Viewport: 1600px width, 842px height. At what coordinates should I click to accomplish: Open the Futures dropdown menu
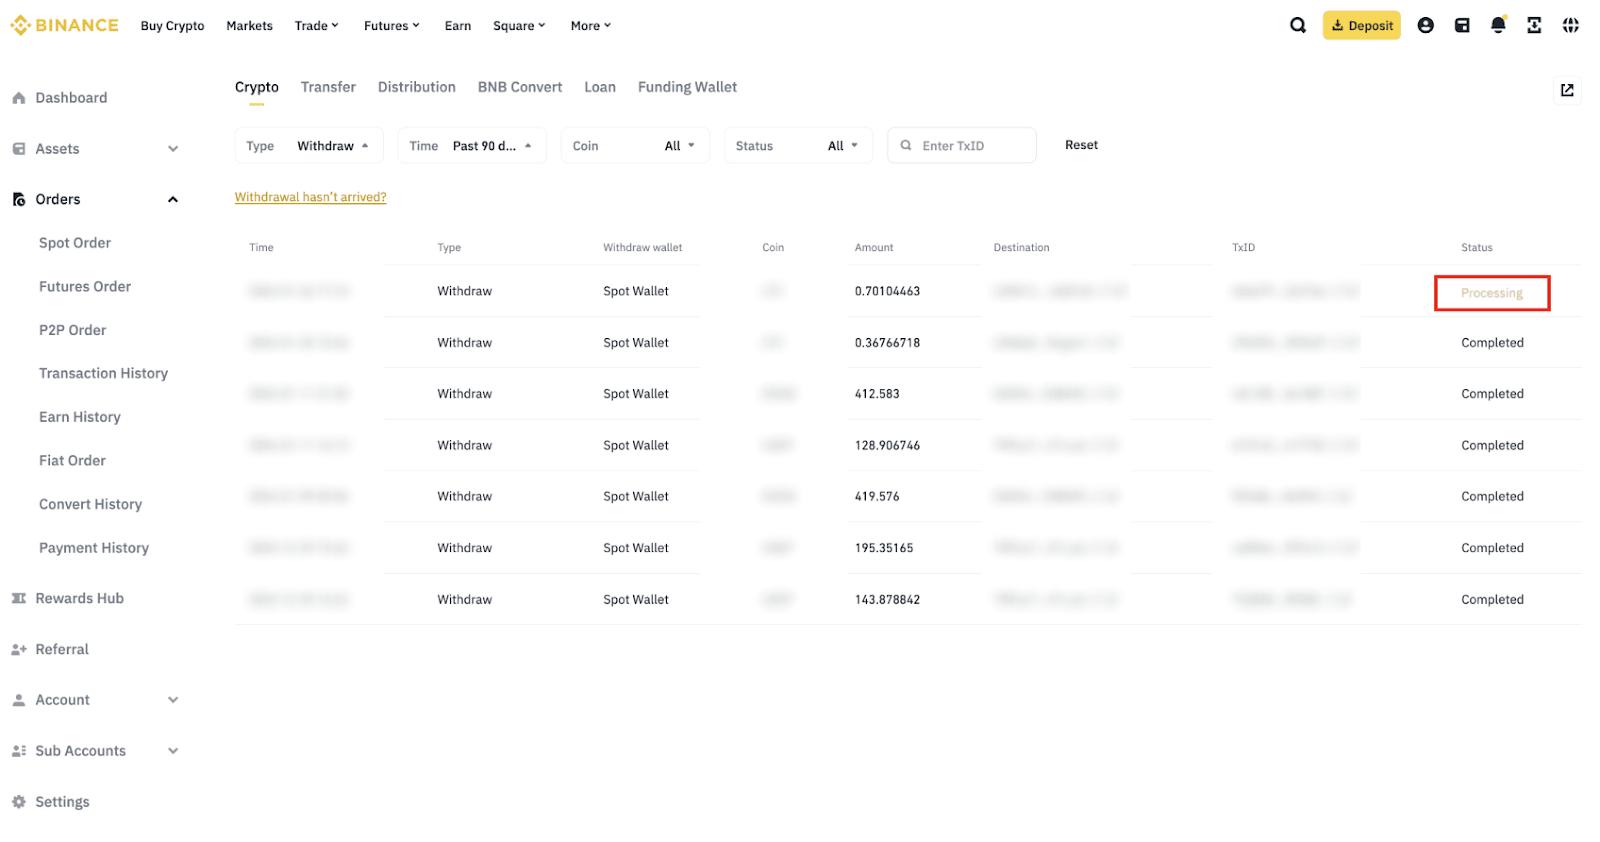point(392,26)
